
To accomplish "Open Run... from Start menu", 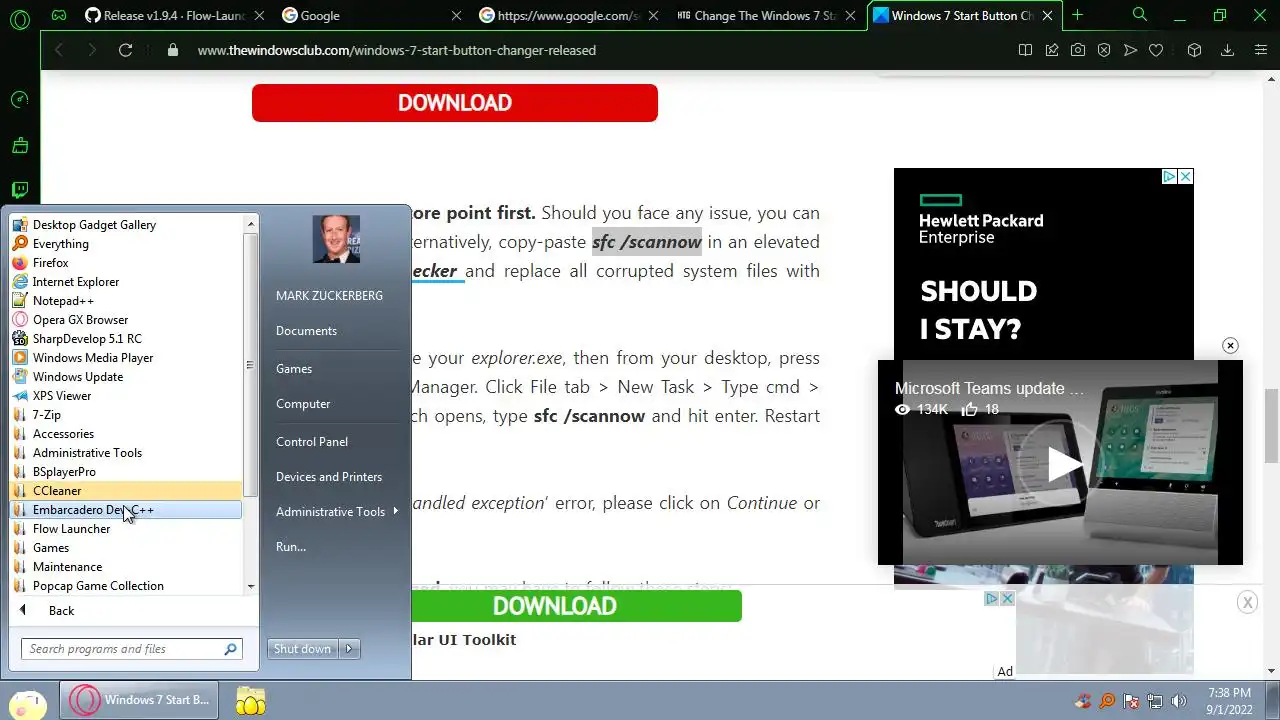I will 291,546.
